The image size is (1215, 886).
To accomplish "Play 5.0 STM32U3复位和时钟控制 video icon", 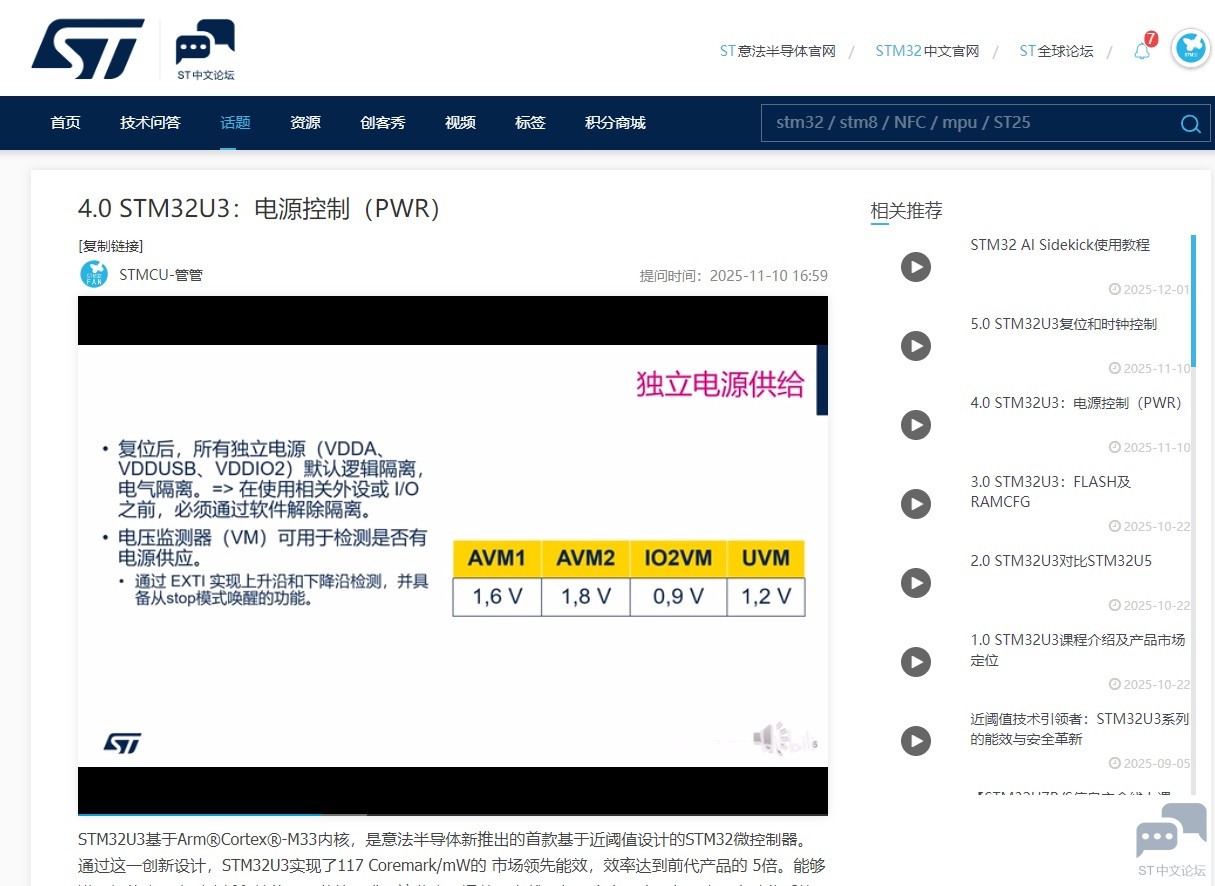I will pyautogui.click(x=916, y=346).
